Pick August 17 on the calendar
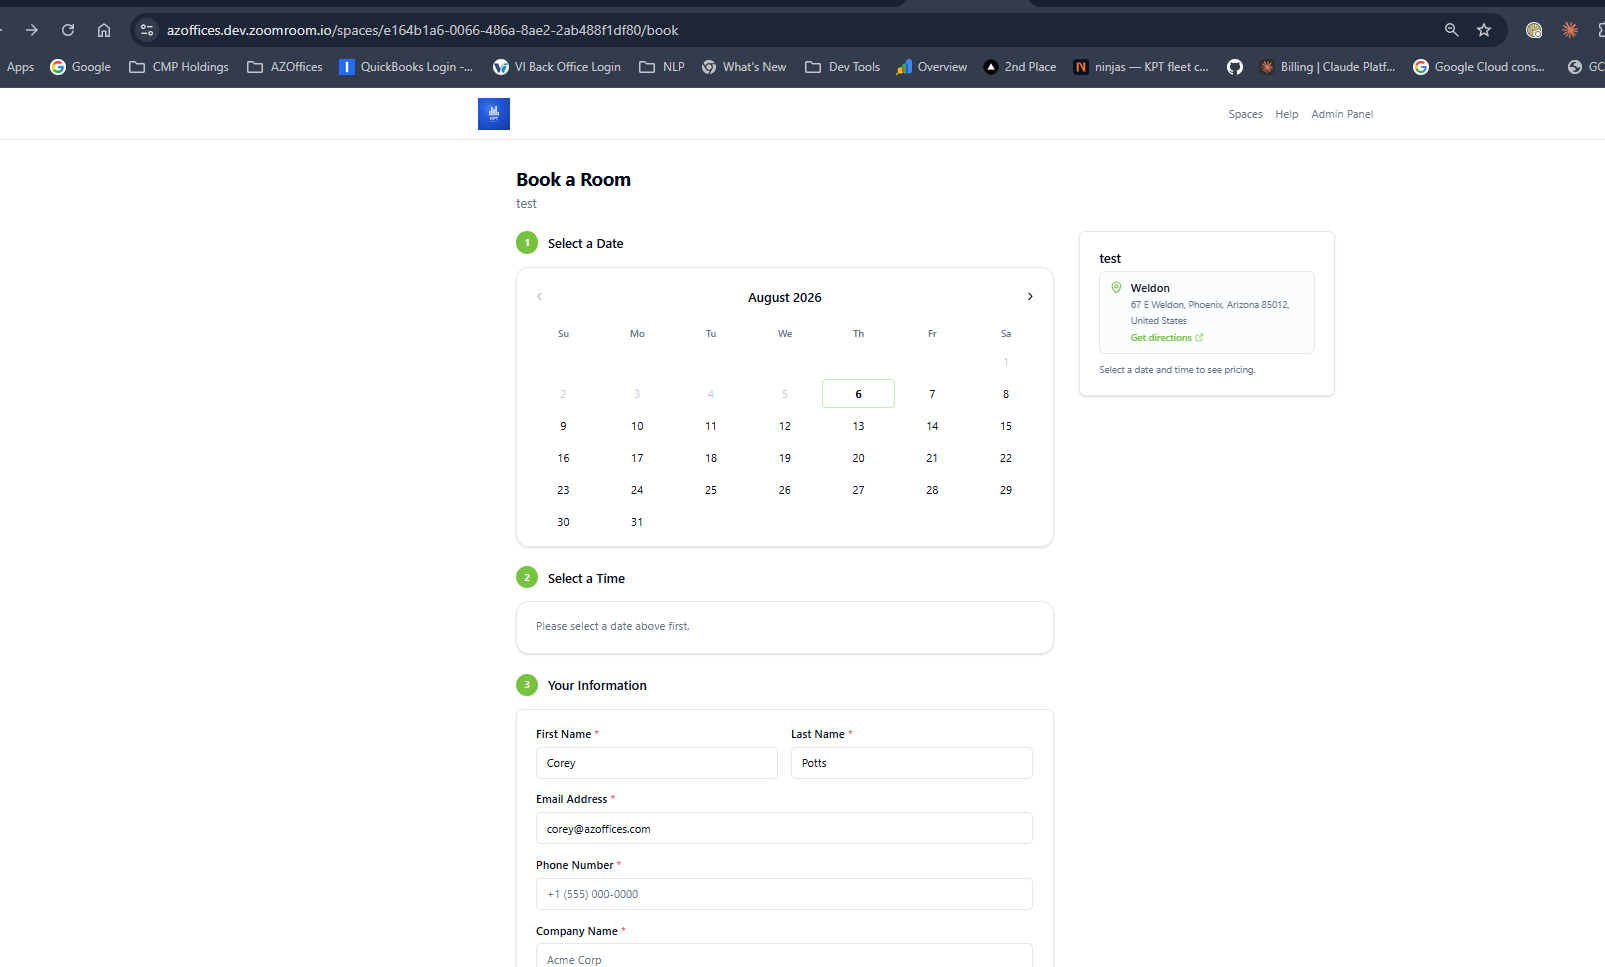1605x967 pixels. point(637,458)
